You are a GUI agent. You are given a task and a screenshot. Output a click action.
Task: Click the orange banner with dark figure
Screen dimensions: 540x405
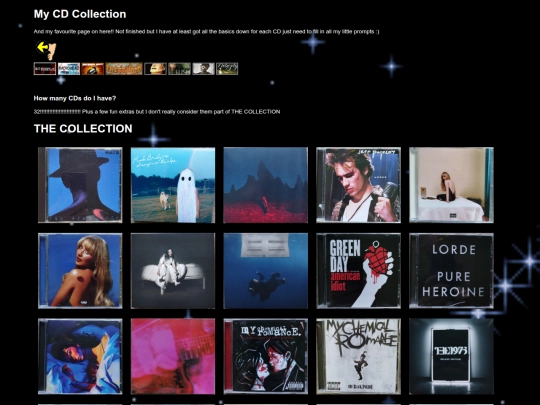tap(93, 69)
